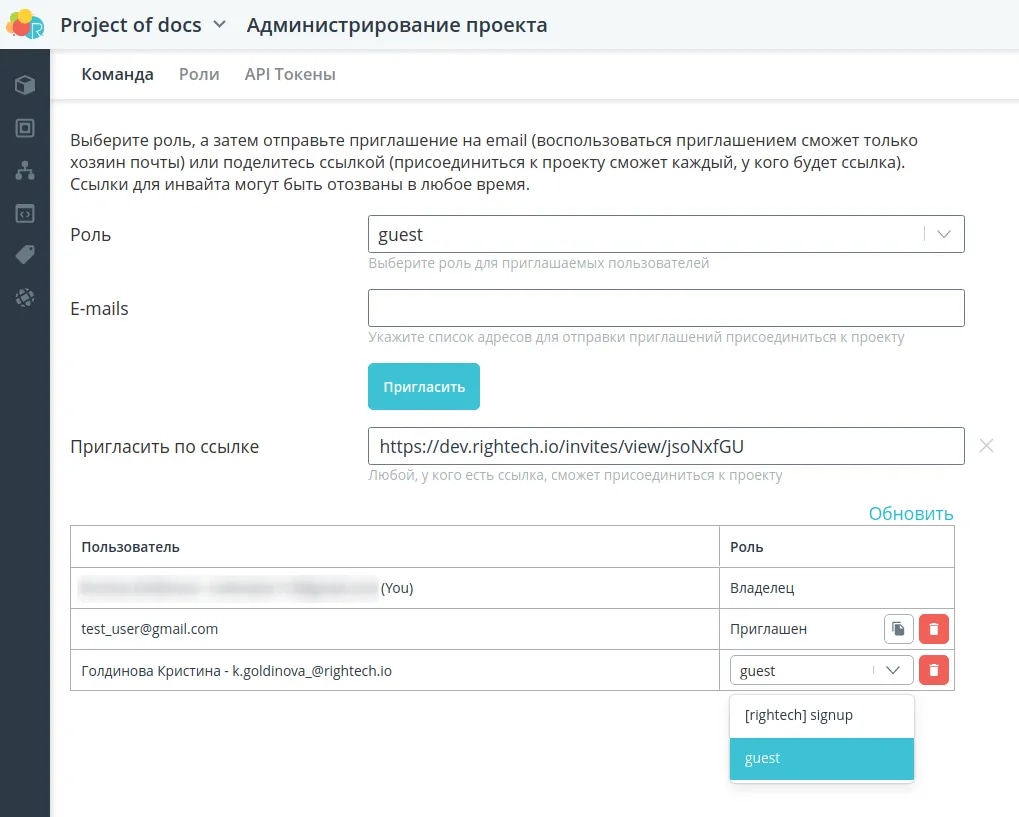This screenshot has width=1019, height=817.
Task: Revoke invite link with the X icon
Action: pyautogui.click(x=986, y=446)
